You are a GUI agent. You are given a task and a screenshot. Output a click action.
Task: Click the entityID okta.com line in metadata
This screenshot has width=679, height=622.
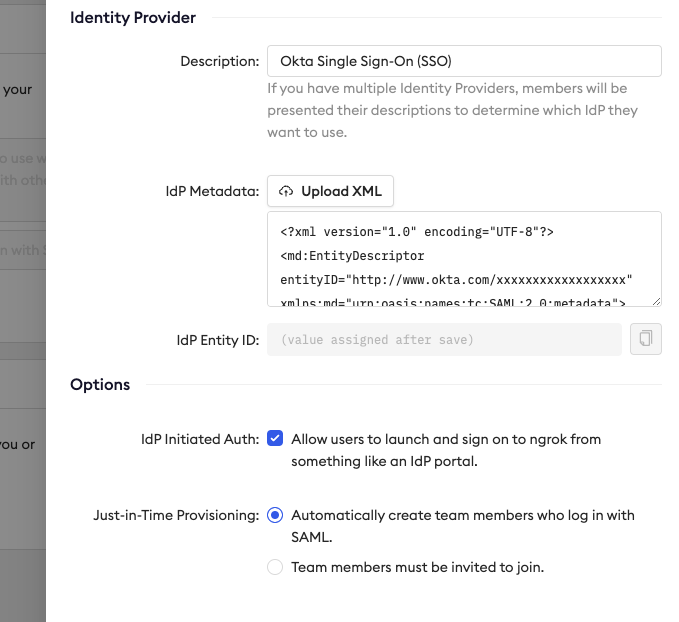pyautogui.click(x=456, y=280)
